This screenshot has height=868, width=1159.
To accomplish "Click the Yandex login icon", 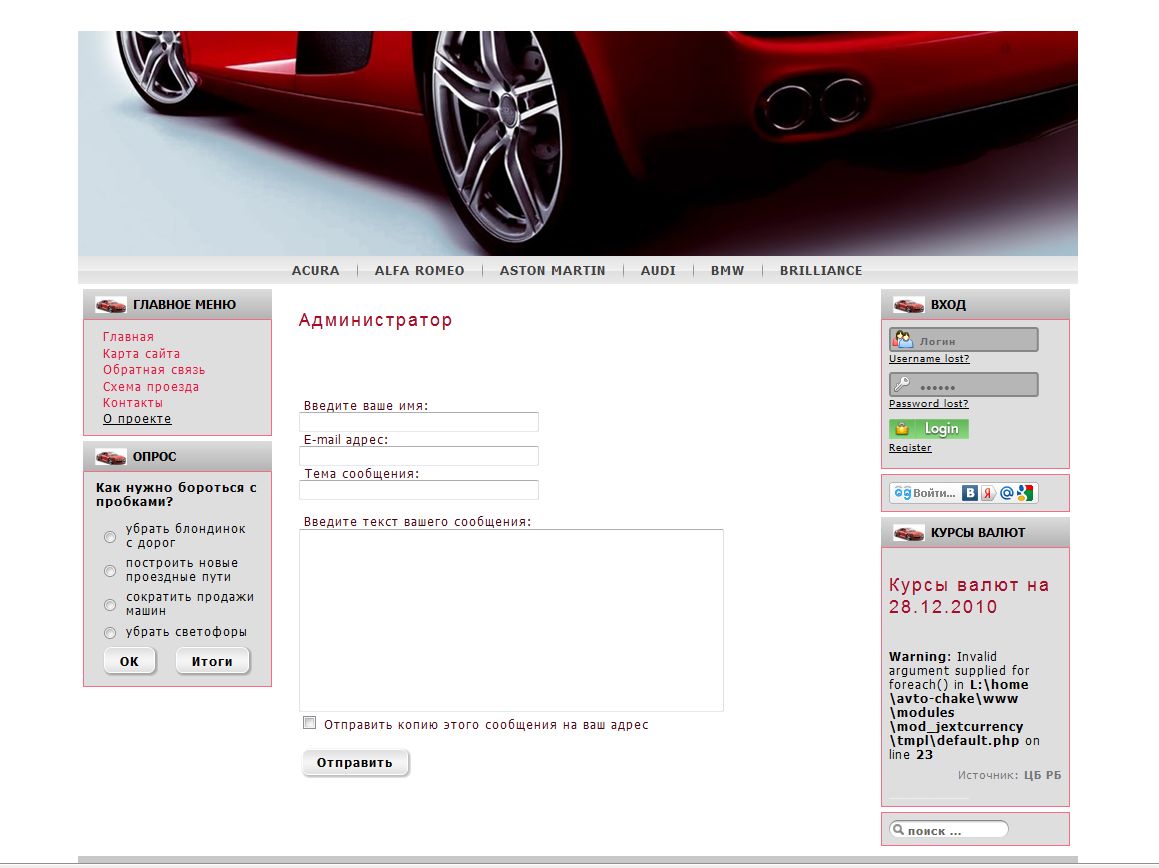I will [988, 493].
